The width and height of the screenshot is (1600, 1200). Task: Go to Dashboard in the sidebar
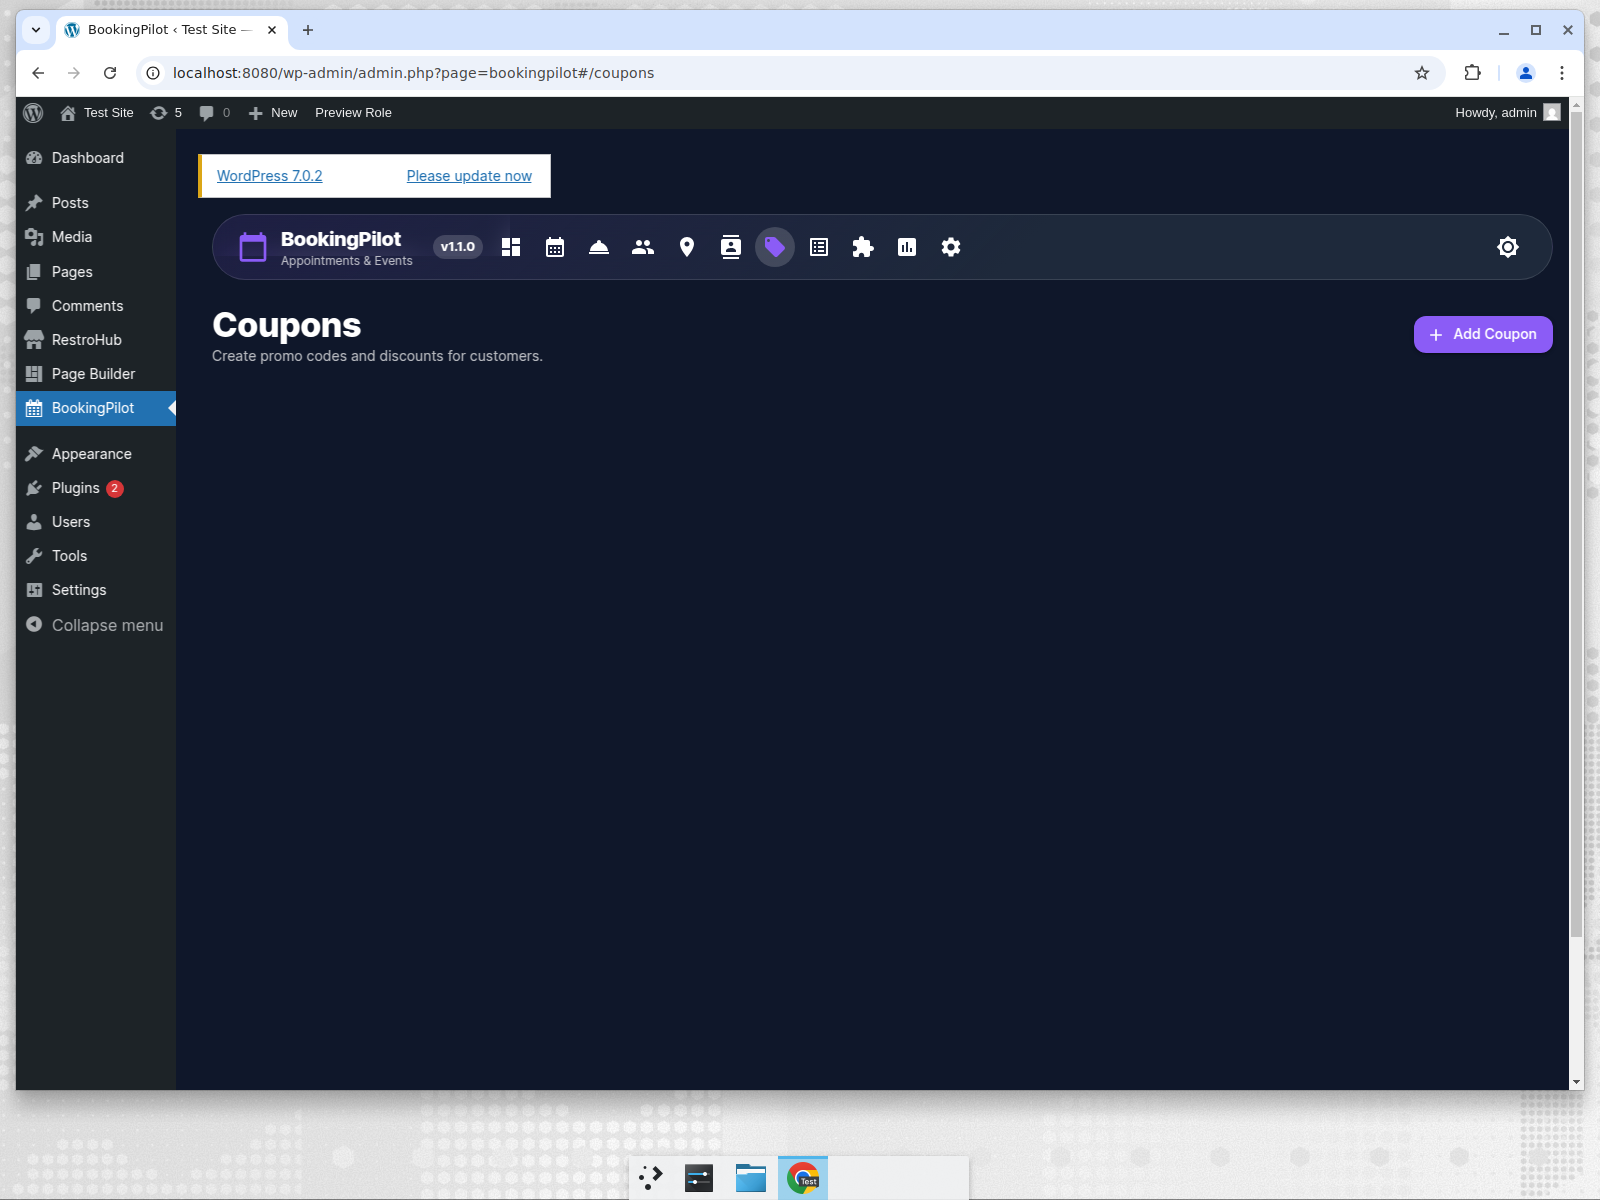tap(96, 158)
